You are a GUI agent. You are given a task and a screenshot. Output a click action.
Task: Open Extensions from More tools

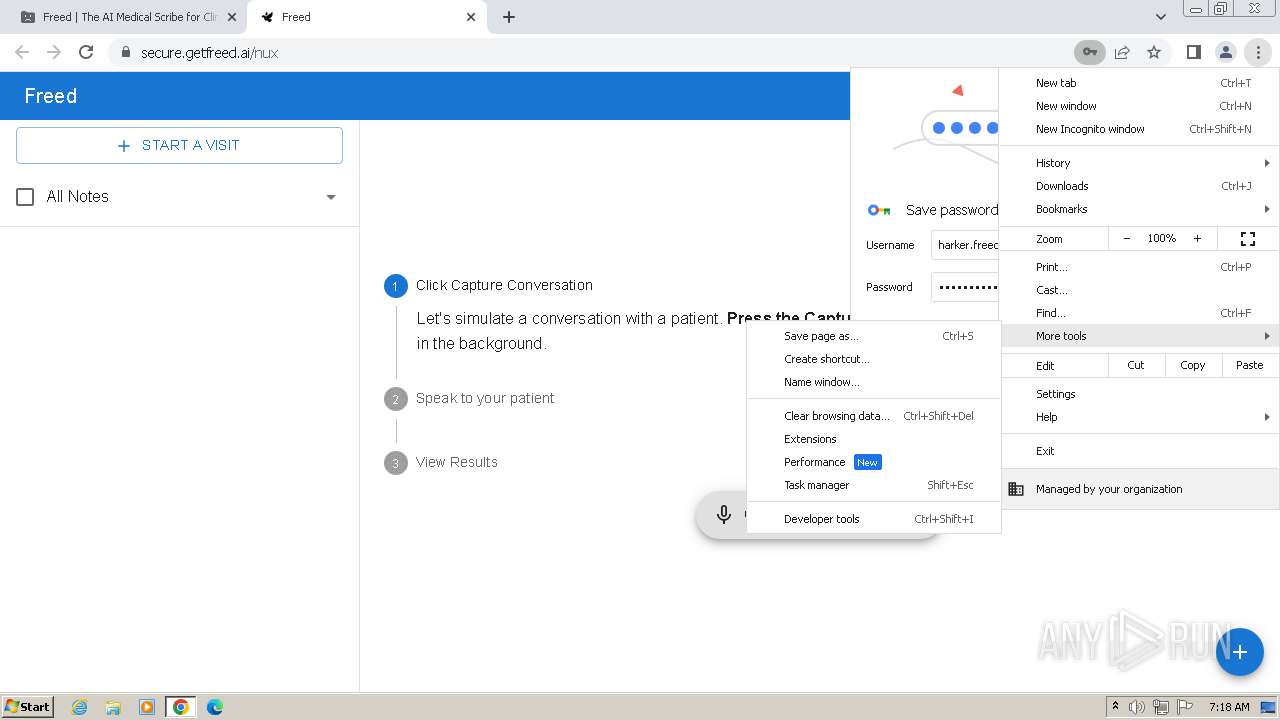(x=873, y=439)
